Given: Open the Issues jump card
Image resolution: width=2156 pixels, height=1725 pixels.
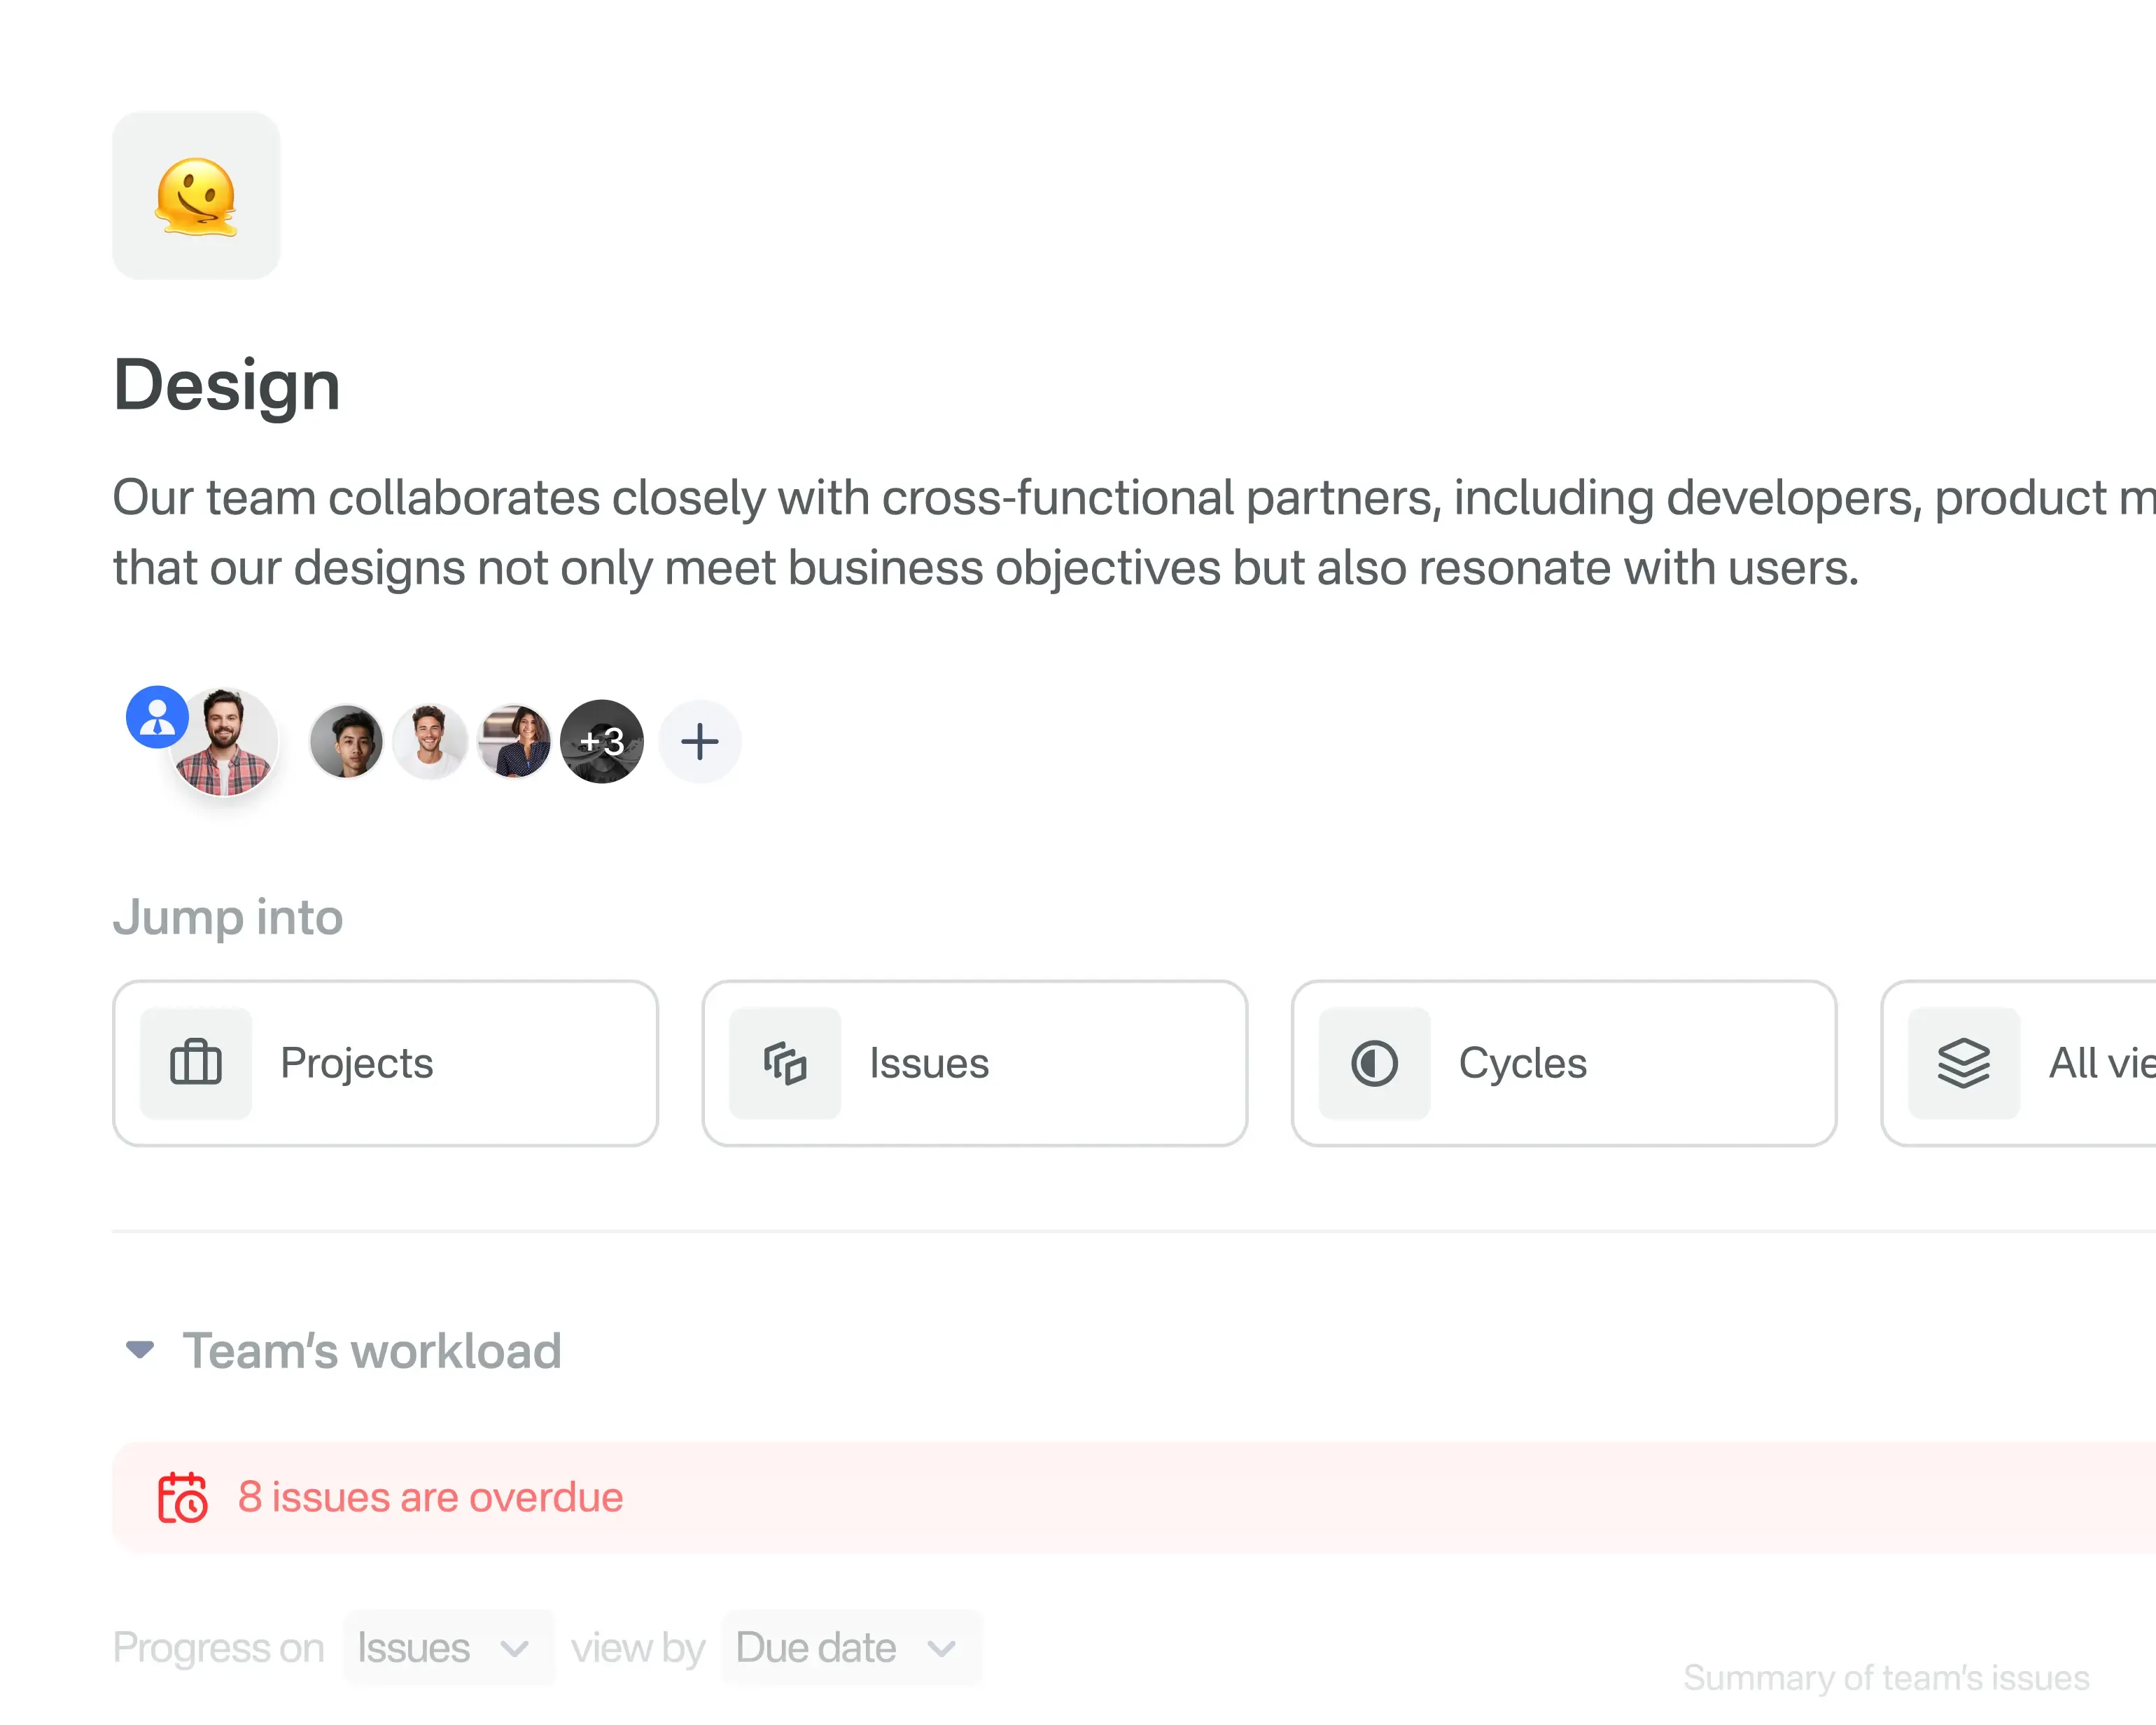Looking at the screenshot, I should point(974,1063).
